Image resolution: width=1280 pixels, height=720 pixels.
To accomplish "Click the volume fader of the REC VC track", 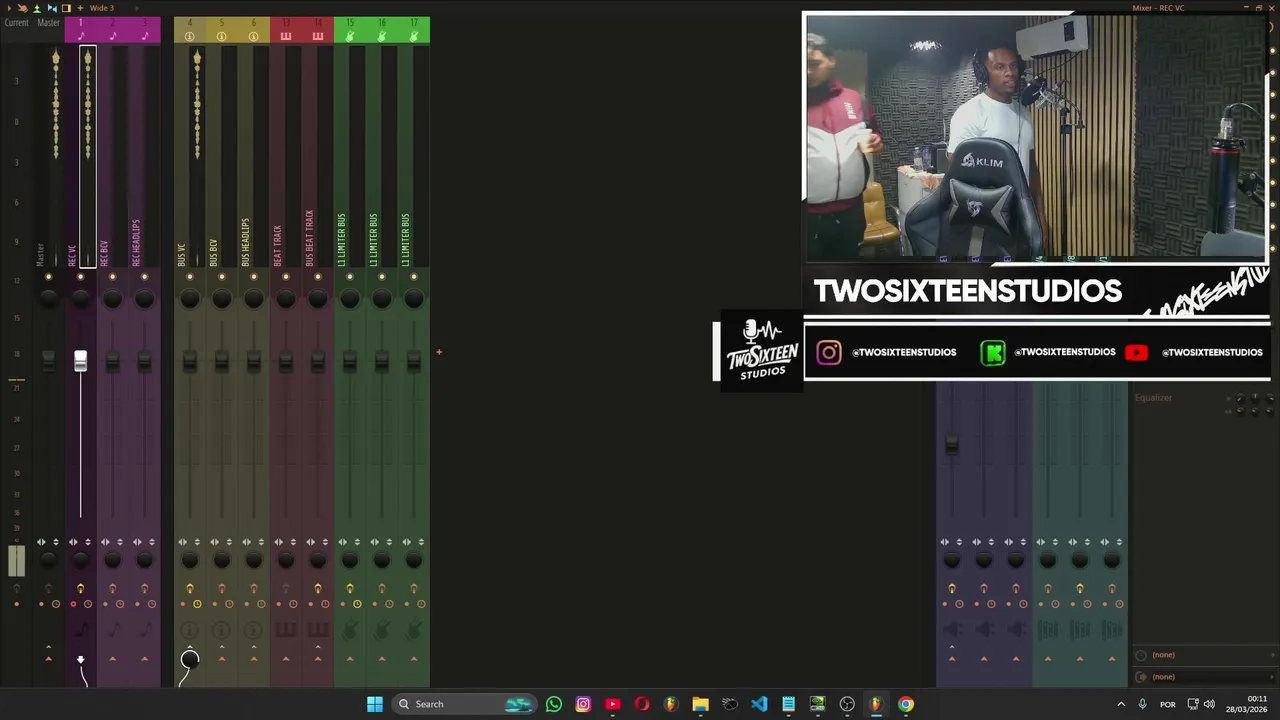I will click(81, 361).
